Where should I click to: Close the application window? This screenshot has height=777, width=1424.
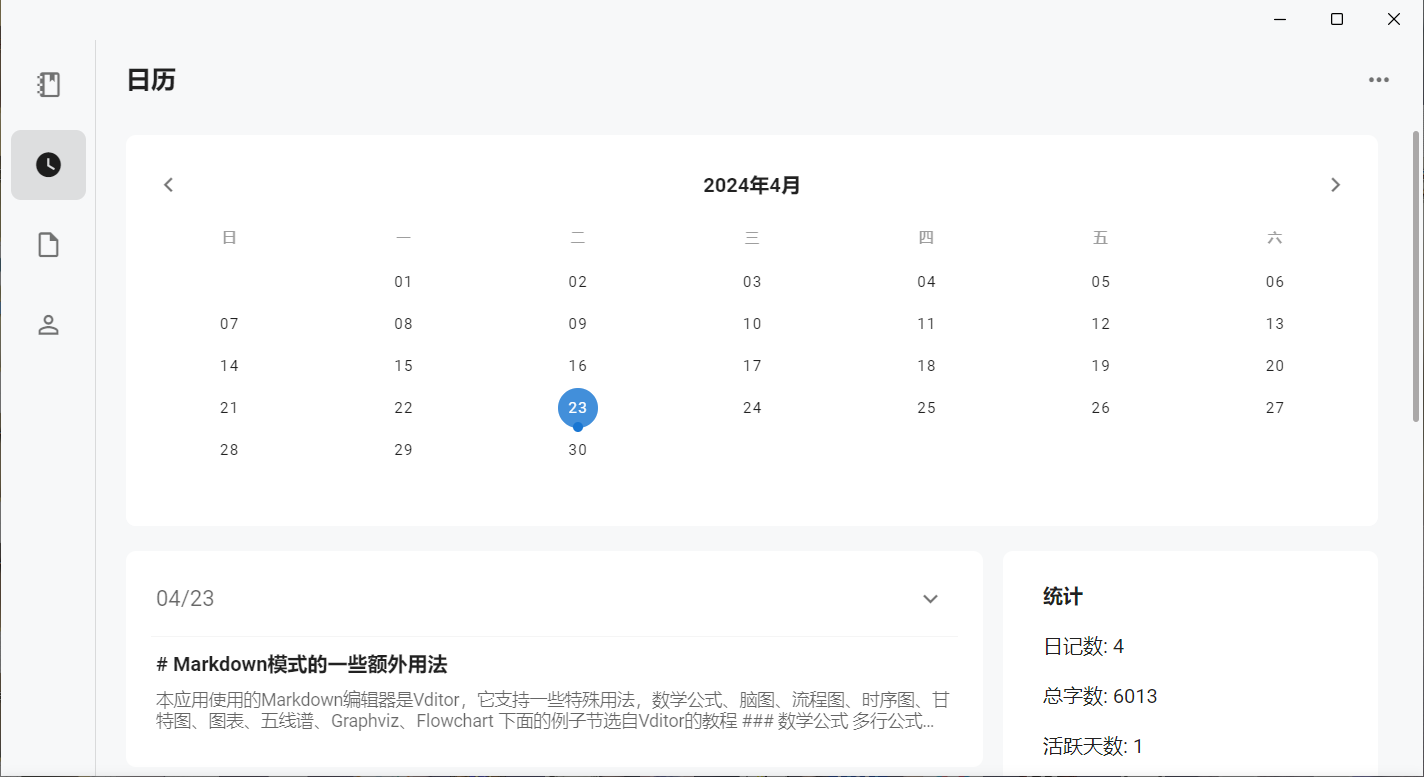pyautogui.click(x=1394, y=19)
